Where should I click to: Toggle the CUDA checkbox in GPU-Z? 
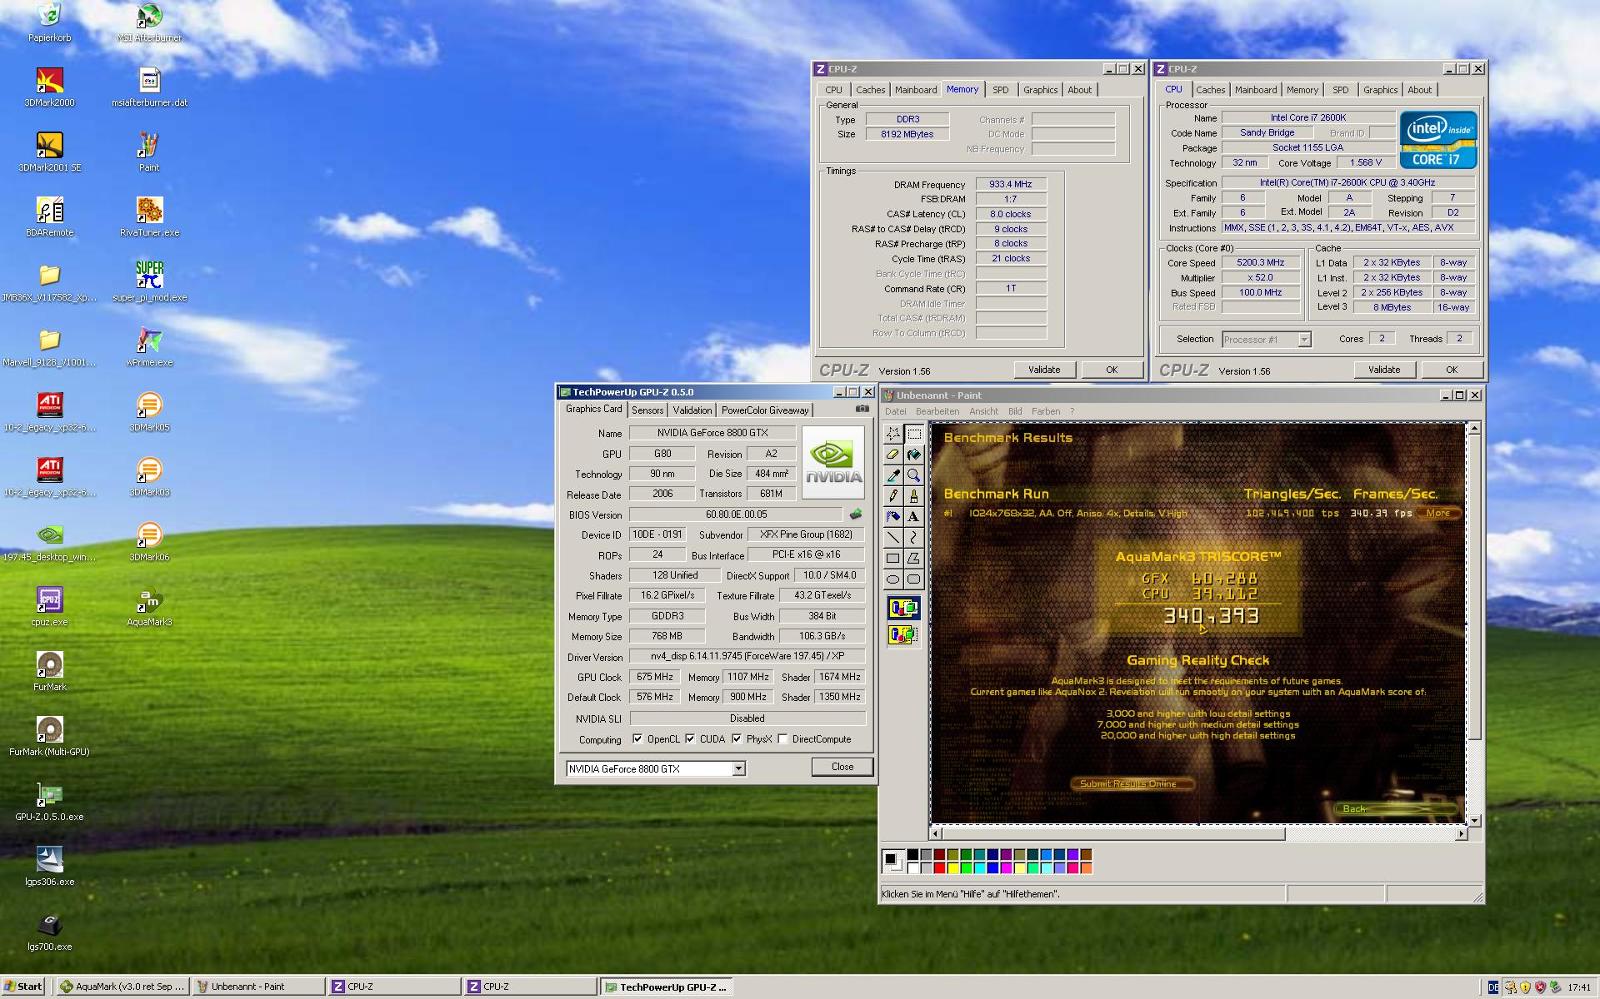tap(690, 739)
